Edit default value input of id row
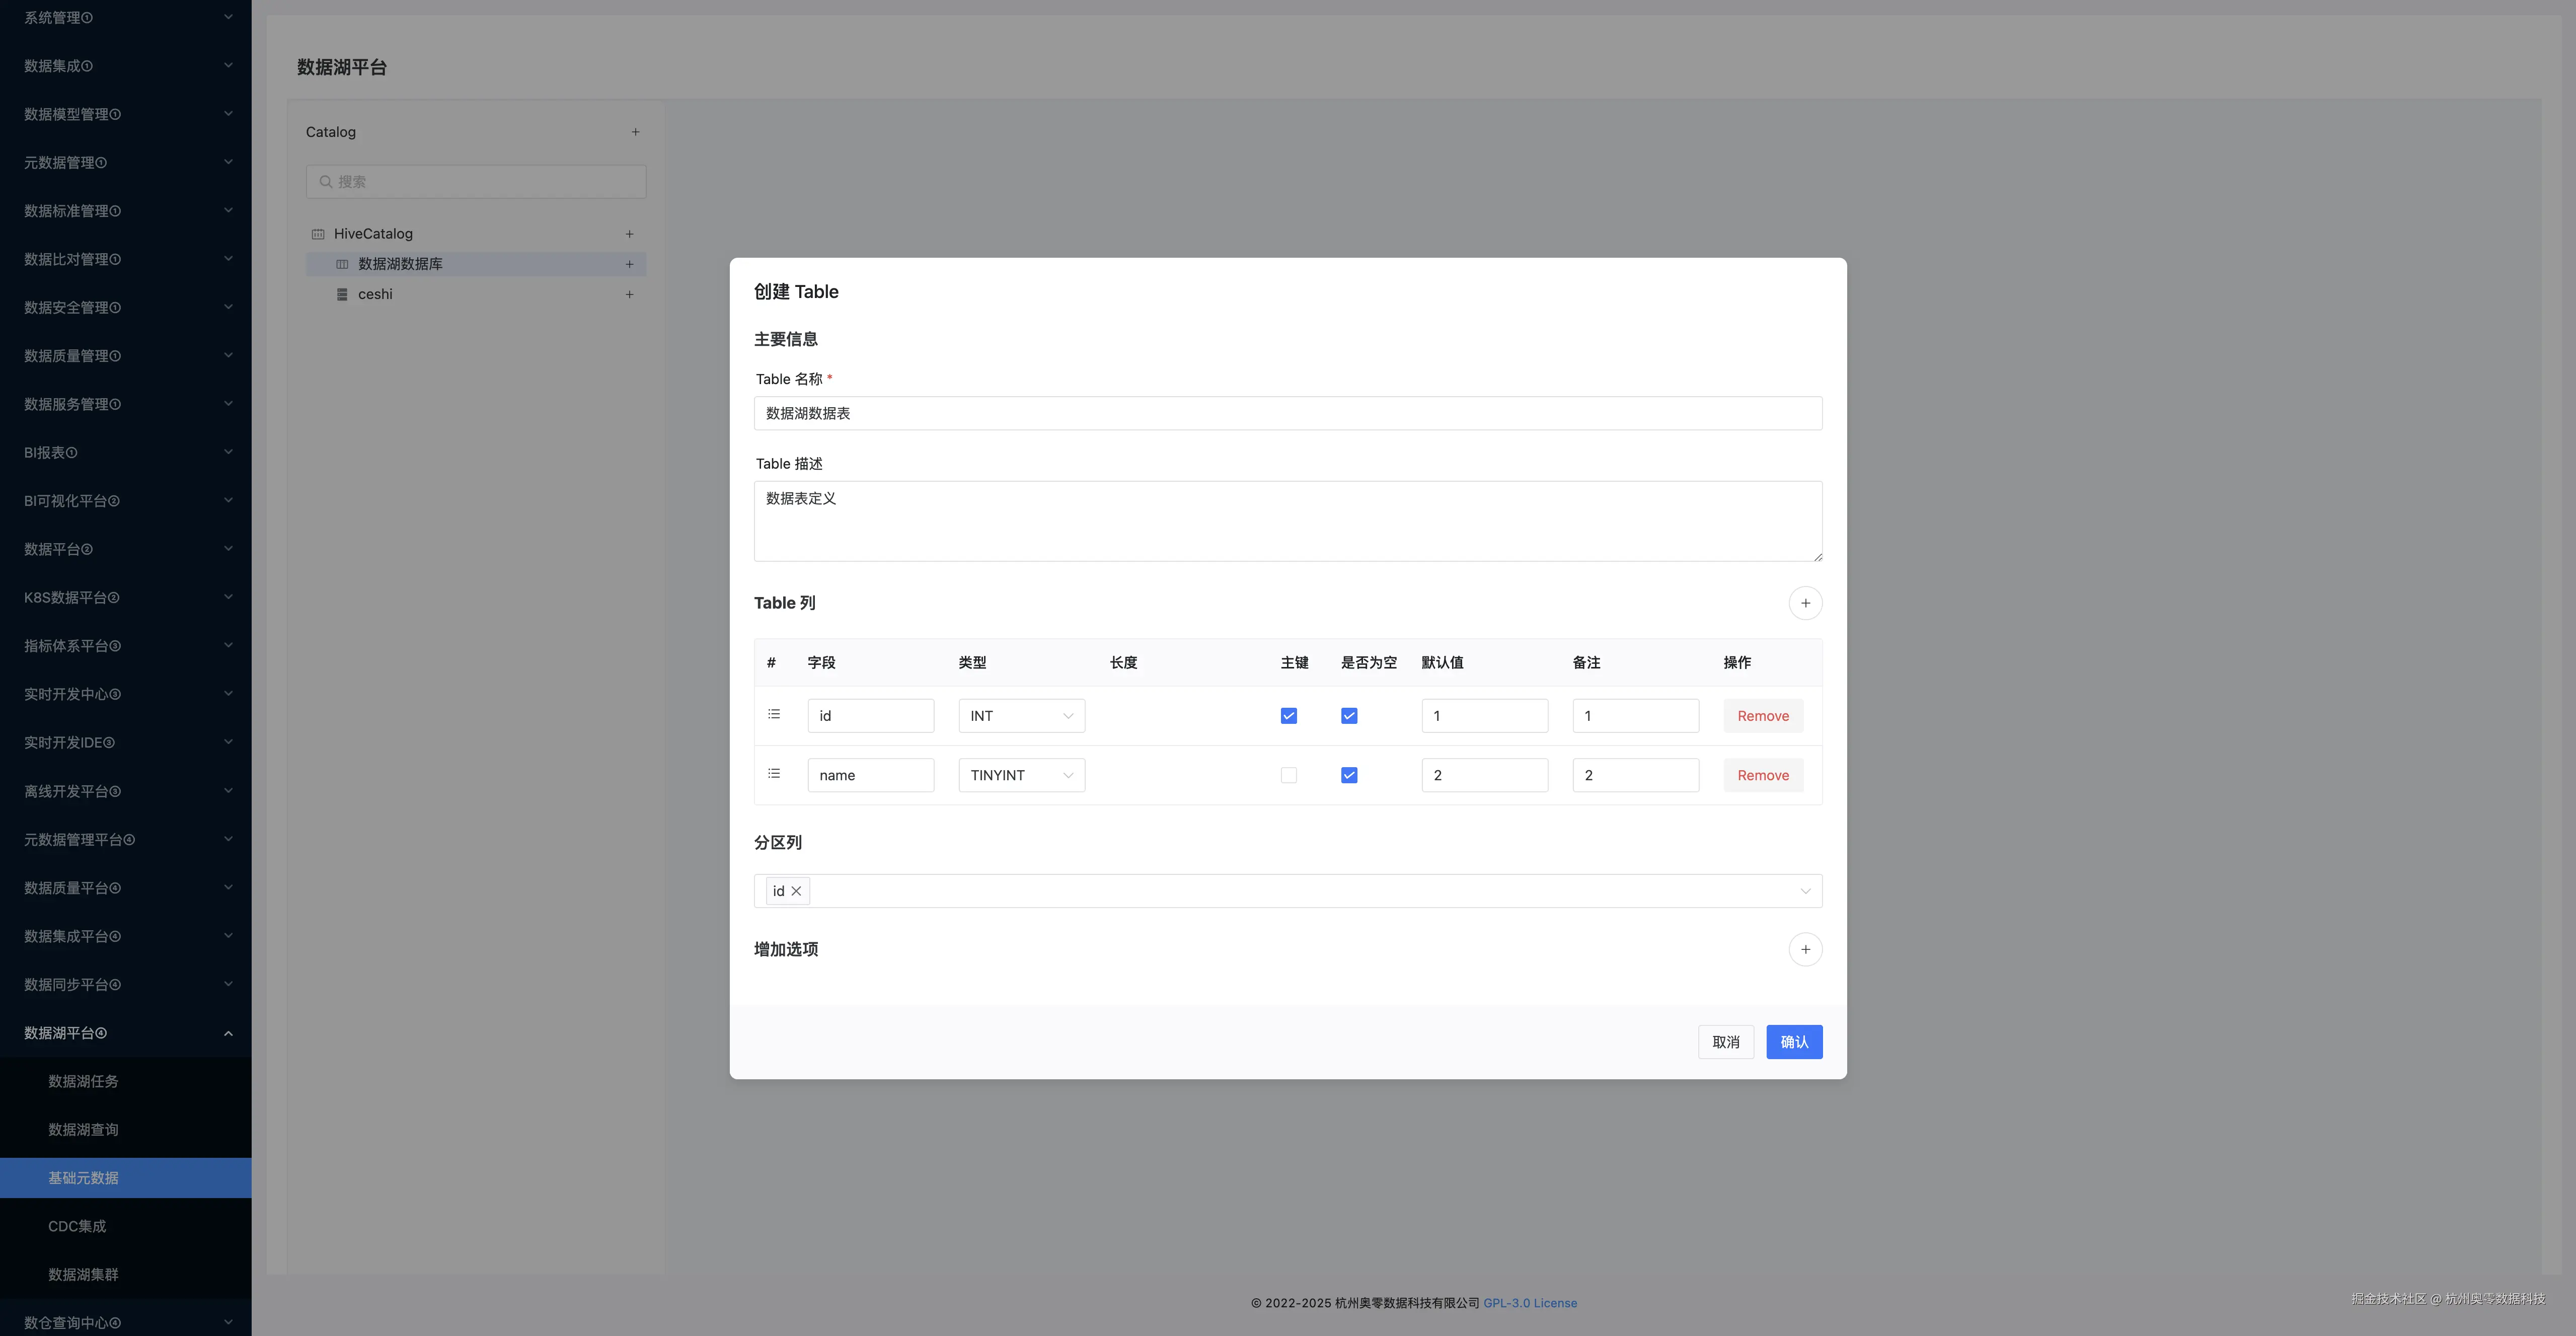2576x1336 pixels. coord(1485,716)
